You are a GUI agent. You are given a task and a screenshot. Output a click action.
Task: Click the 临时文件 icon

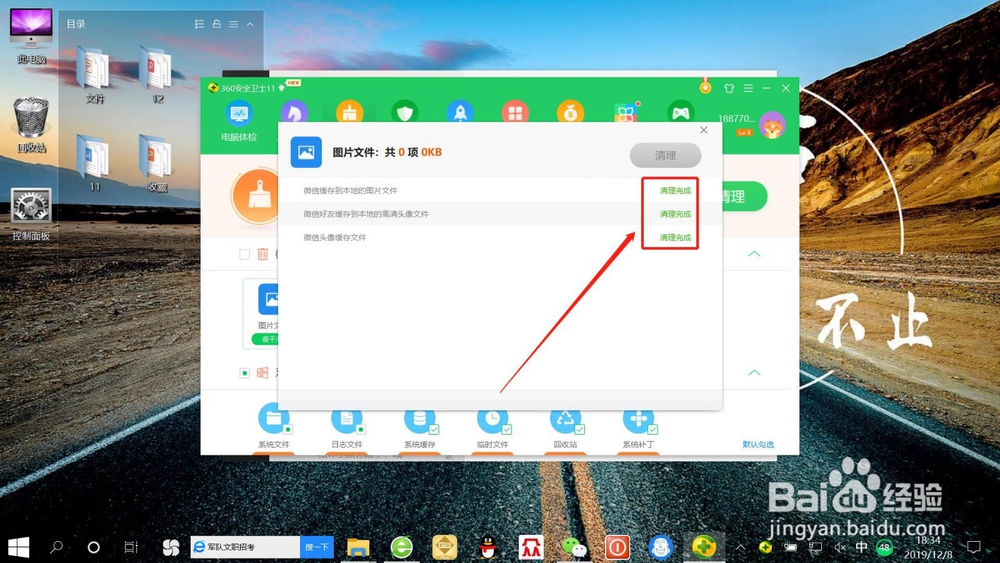[492, 419]
